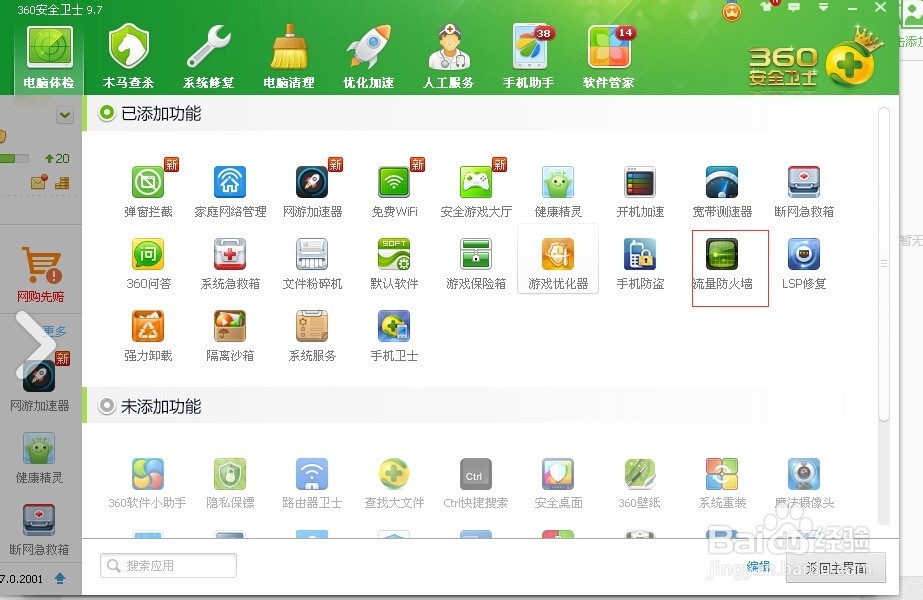The height and width of the screenshot is (600, 923).
Task: Open the 360问答 tool
Action: click(148, 263)
